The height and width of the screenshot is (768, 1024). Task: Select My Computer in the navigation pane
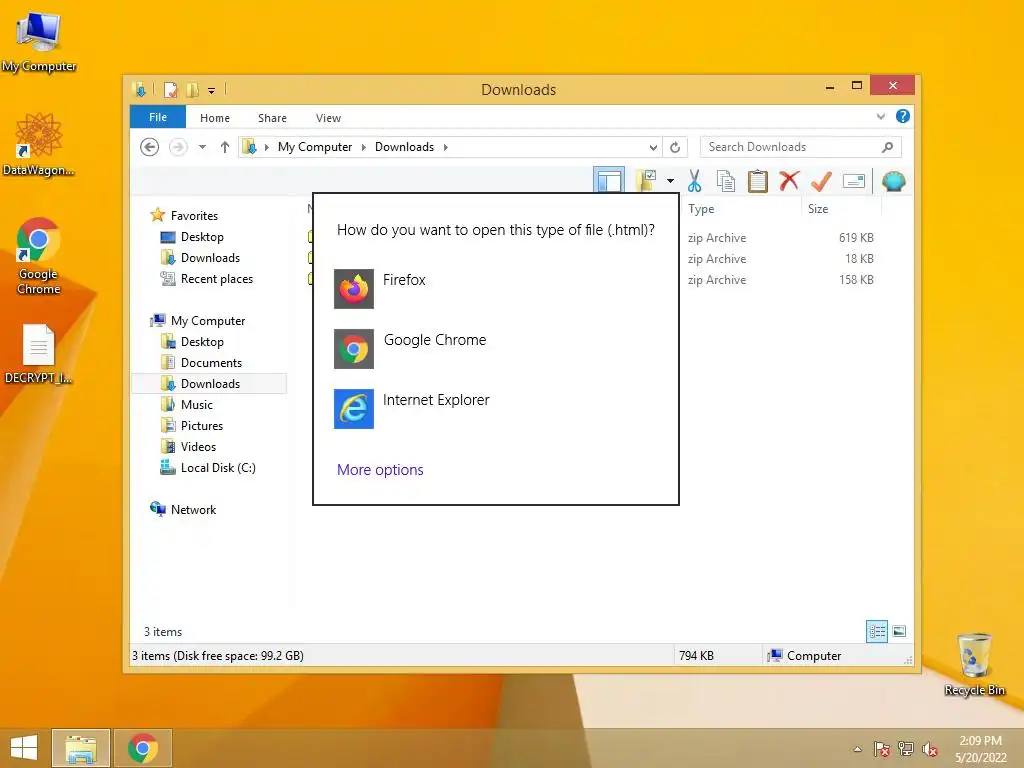(208, 321)
